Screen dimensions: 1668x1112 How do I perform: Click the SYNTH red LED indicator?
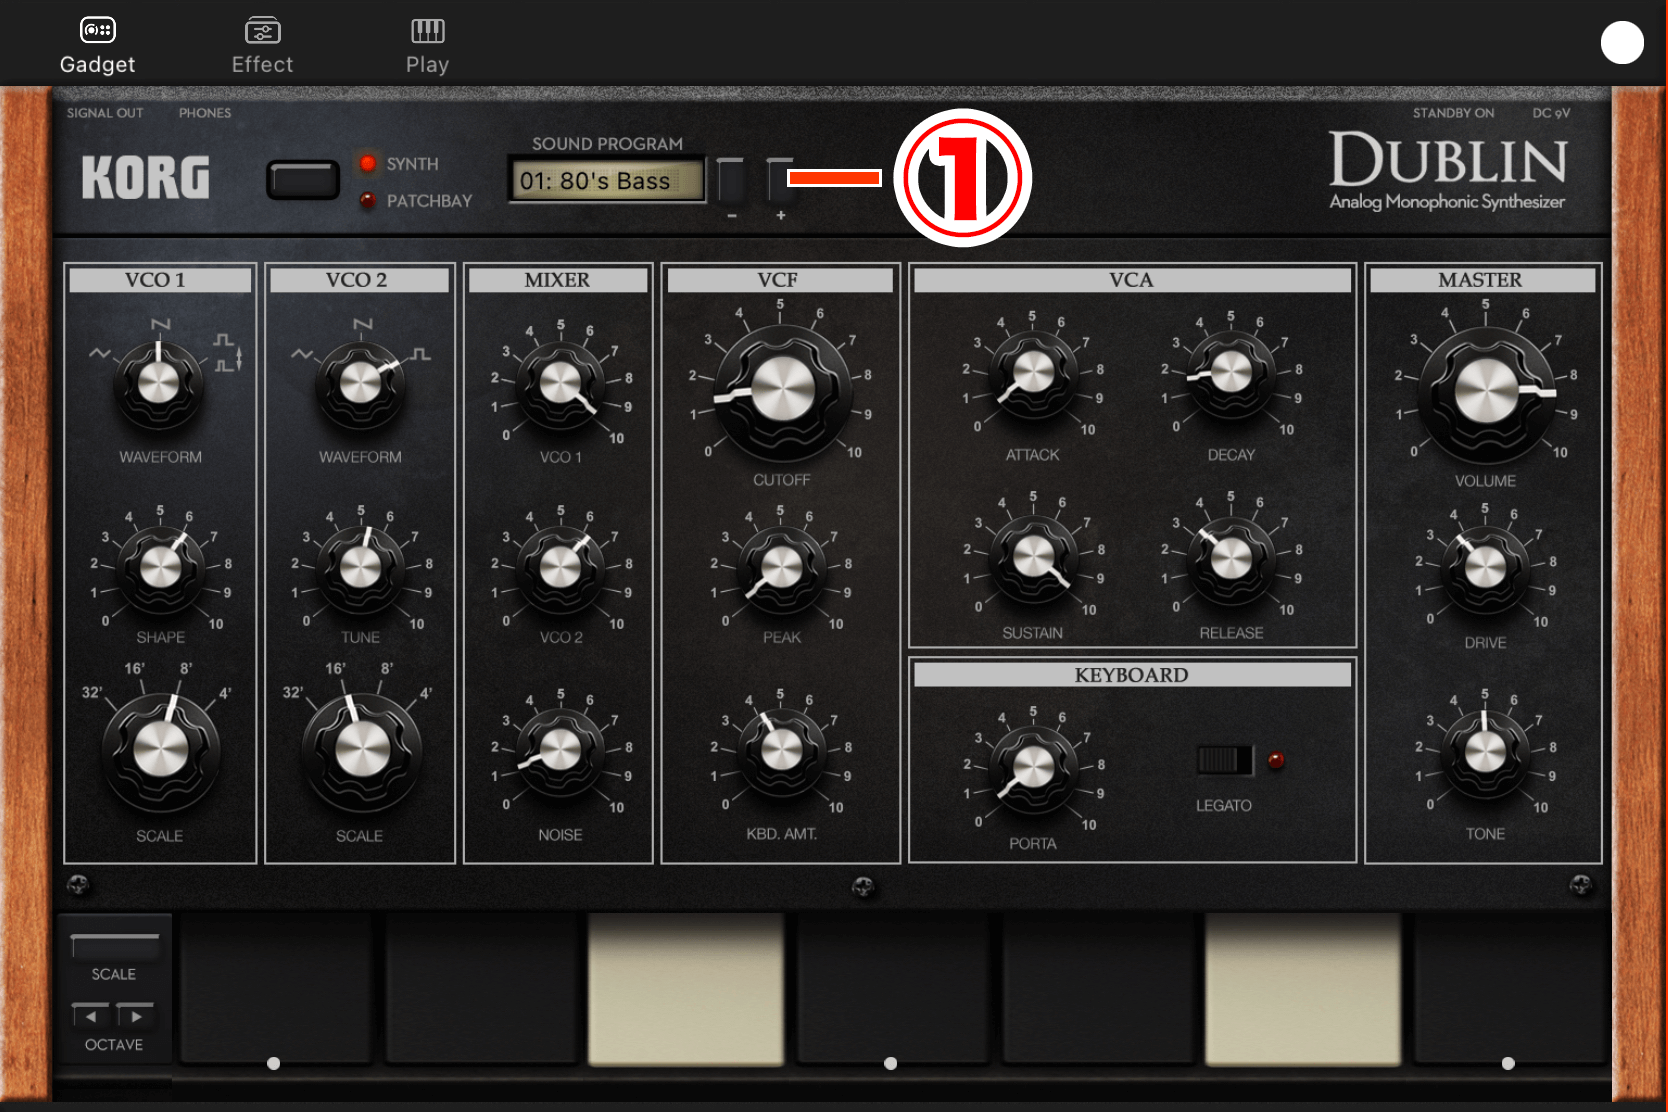click(x=368, y=163)
